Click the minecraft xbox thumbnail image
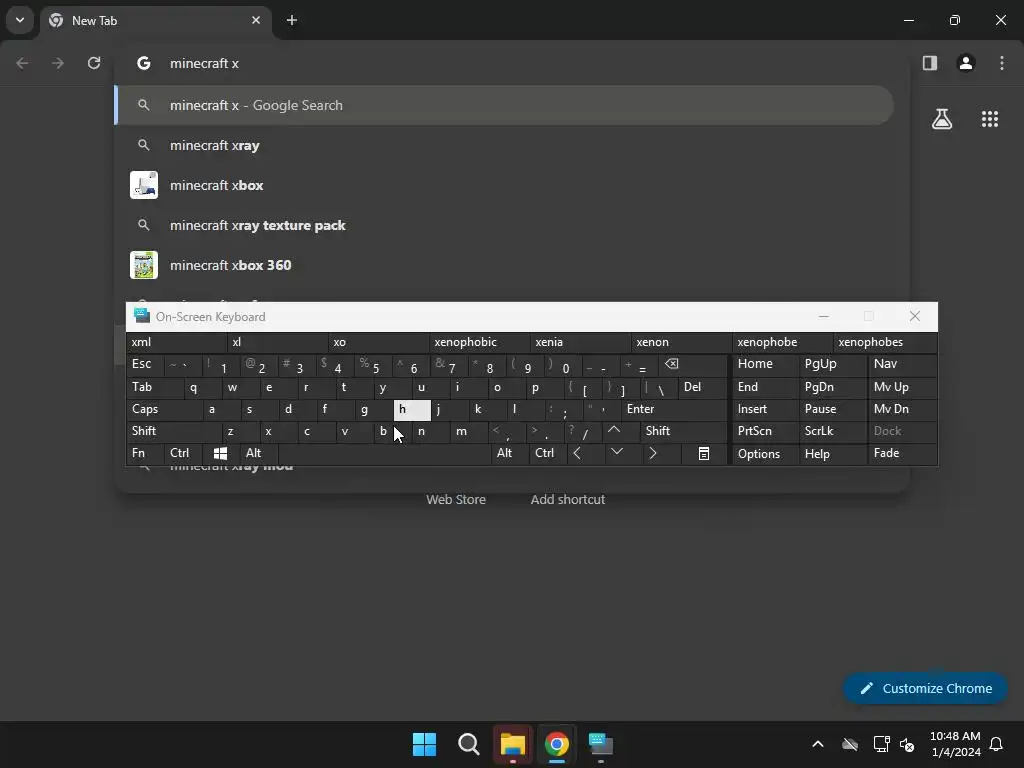This screenshot has height=768, width=1024. [x=144, y=185]
